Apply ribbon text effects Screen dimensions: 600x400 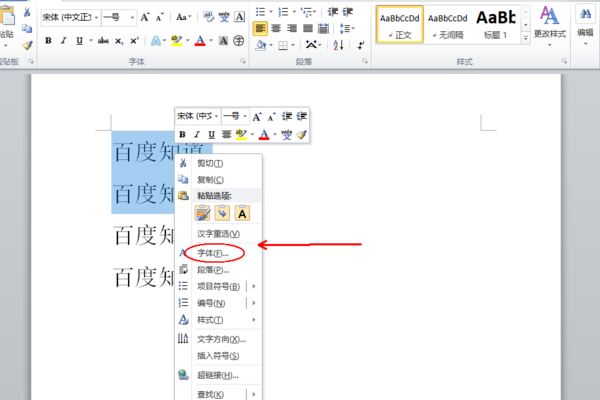pos(156,41)
